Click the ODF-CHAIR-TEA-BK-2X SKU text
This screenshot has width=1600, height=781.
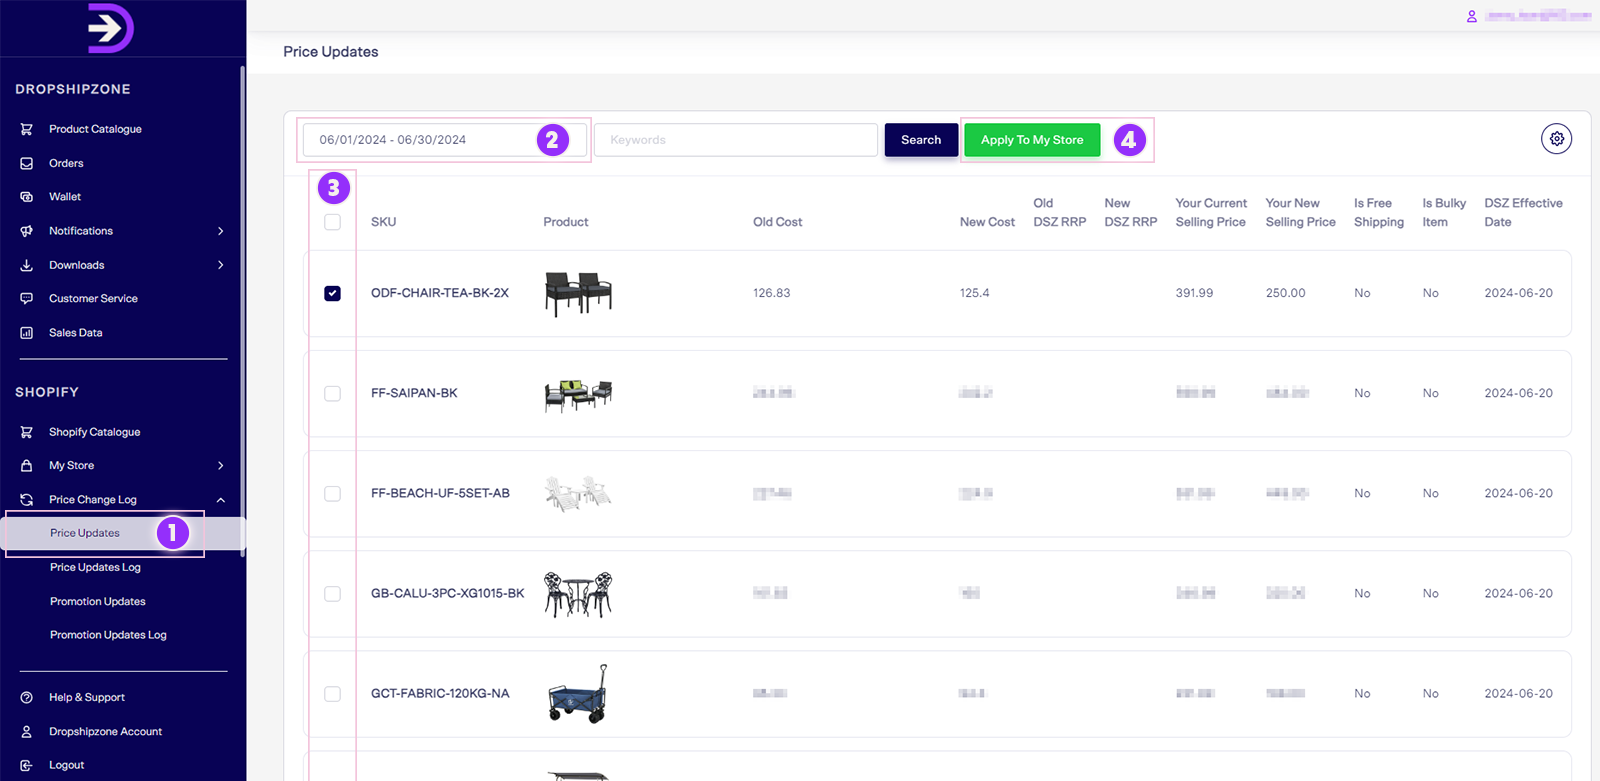point(440,293)
